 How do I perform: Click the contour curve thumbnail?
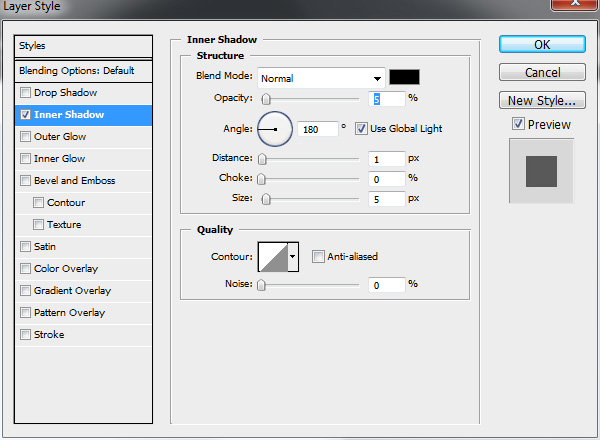(273, 256)
